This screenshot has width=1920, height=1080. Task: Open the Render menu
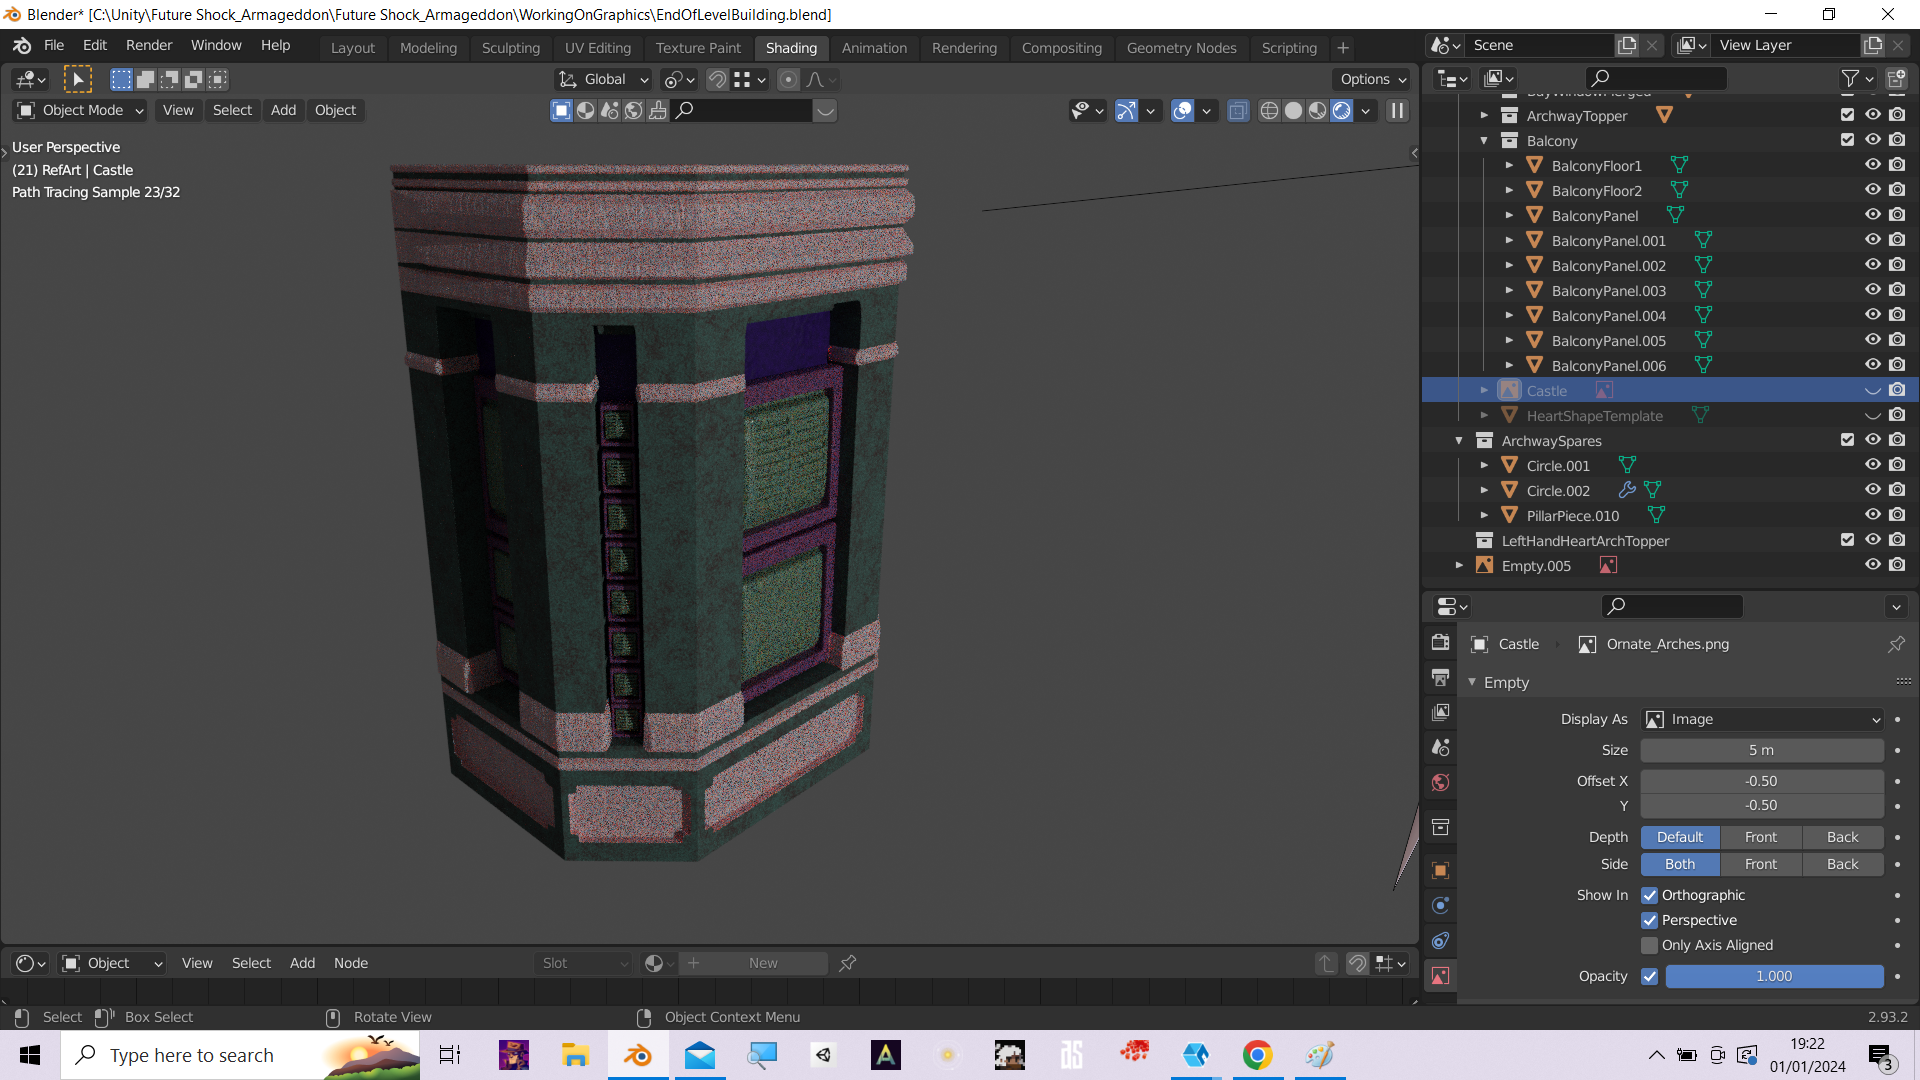tap(149, 45)
